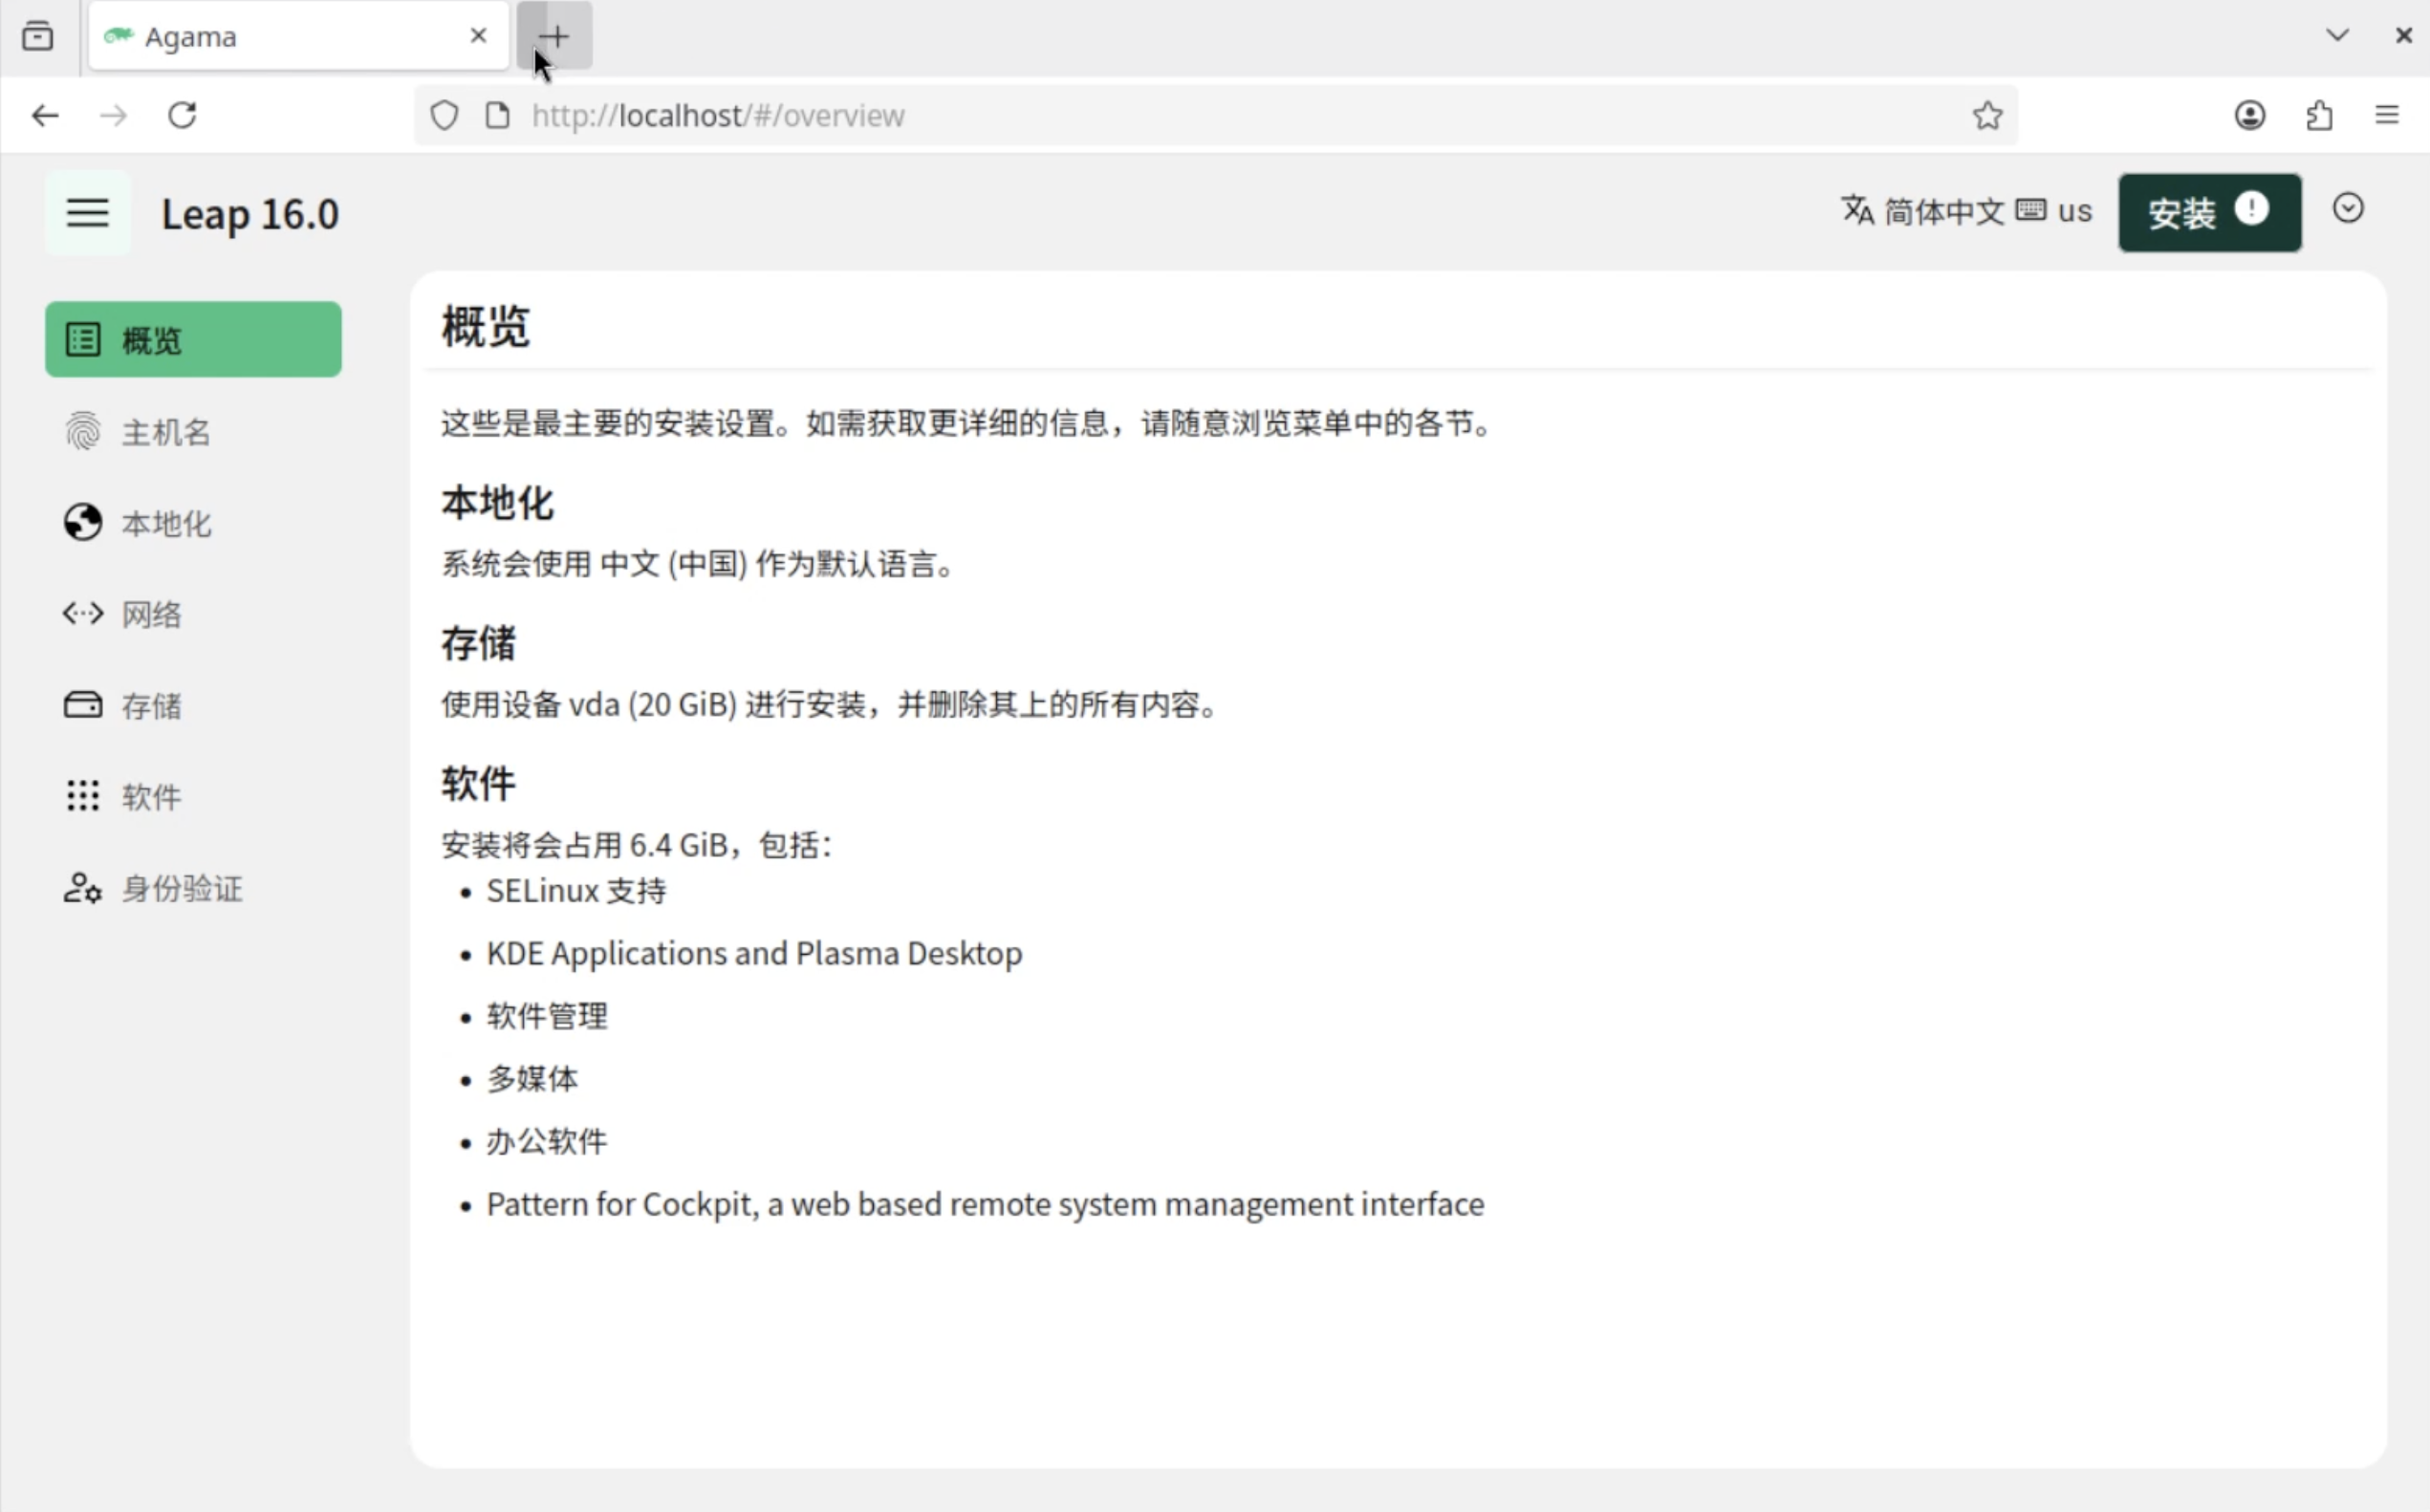Select the 软件 software grid item
Viewport: 2430px width, 1512px height.
(x=150, y=796)
